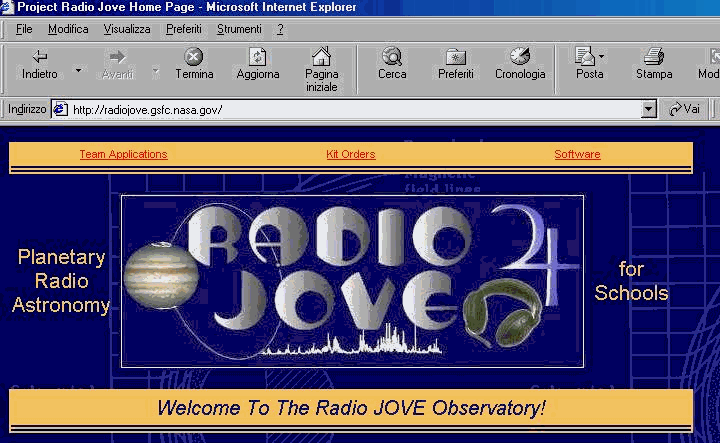
Task: Click into the Indirizzo URL field
Action: (350, 109)
